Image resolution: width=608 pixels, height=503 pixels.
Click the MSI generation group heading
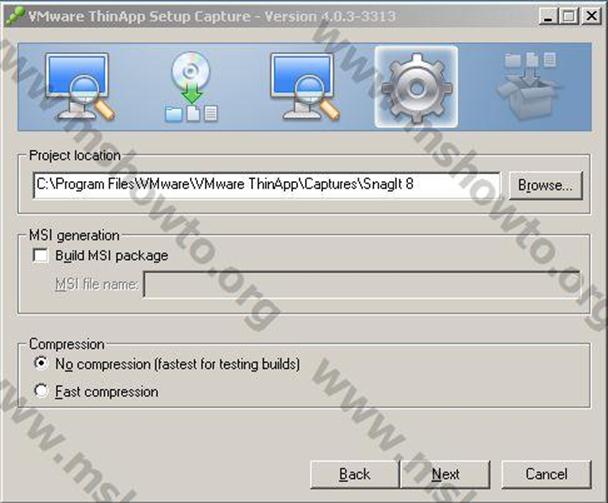[x=74, y=235]
